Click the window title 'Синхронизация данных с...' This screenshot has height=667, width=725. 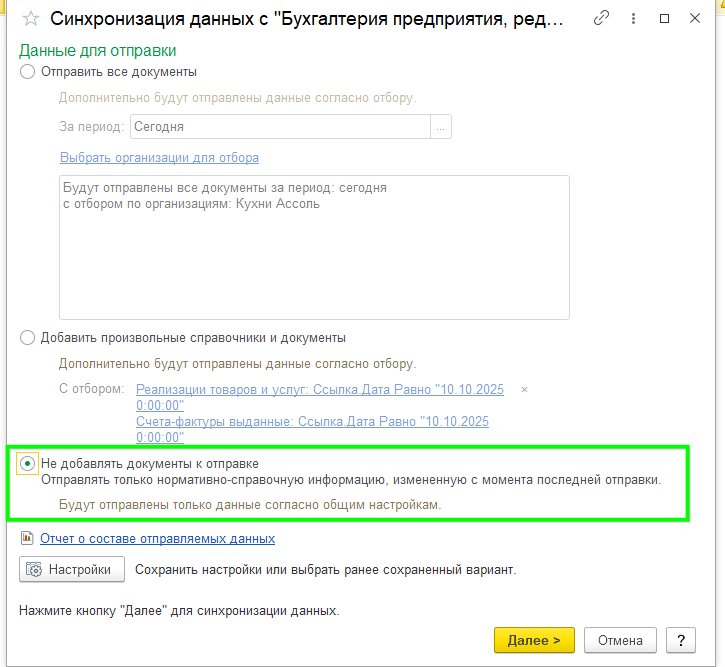point(307,19)
